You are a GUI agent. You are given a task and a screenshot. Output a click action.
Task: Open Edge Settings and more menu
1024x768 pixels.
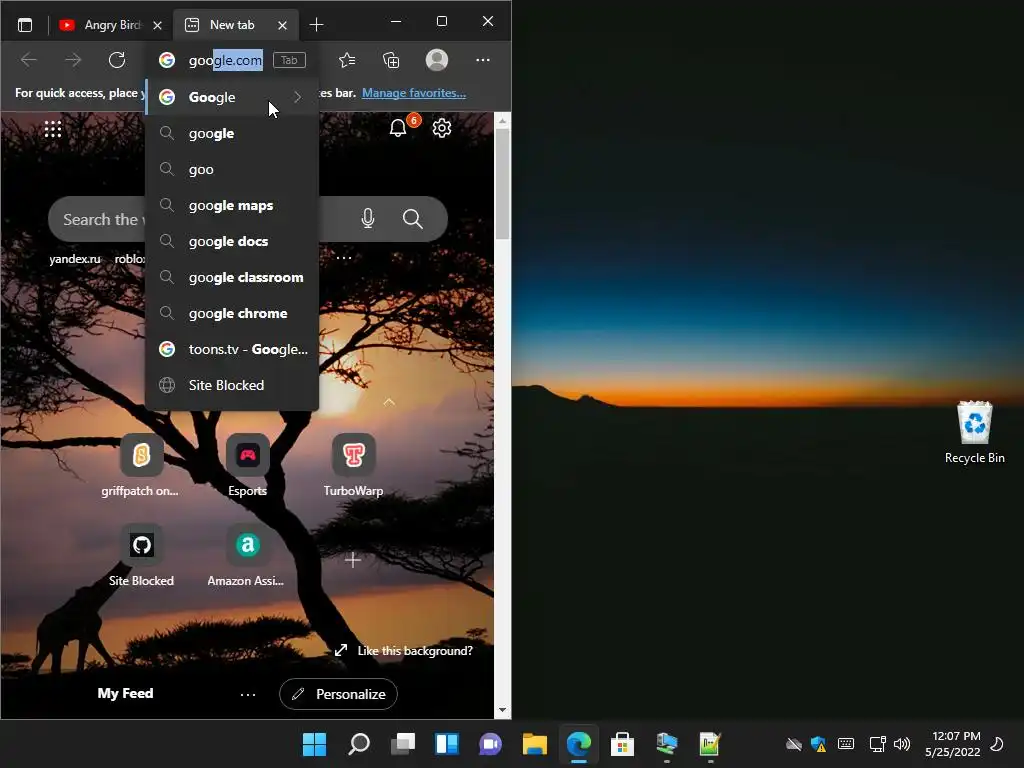(483, 60)
